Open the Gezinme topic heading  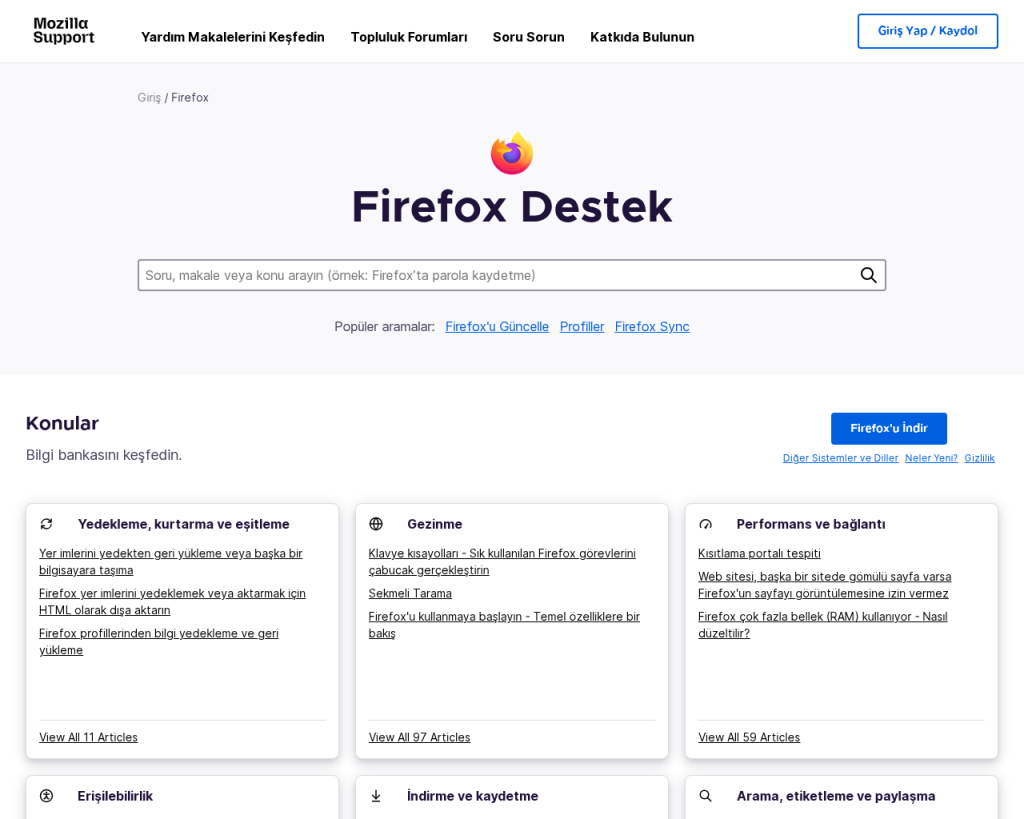click(435, 524)
